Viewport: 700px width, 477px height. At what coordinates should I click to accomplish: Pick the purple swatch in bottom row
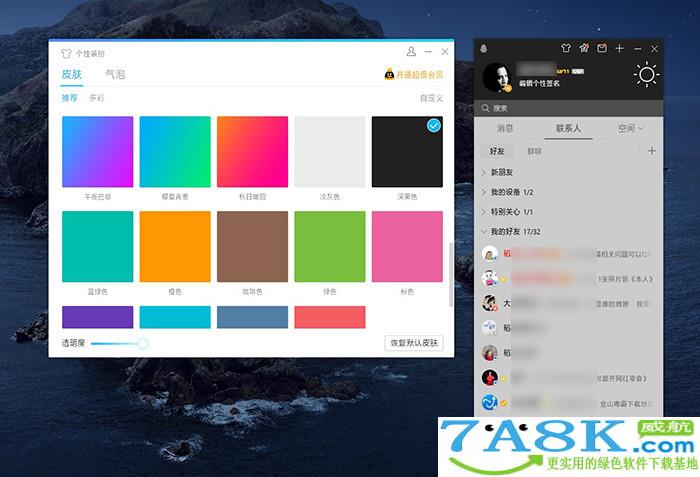[97, 317]
